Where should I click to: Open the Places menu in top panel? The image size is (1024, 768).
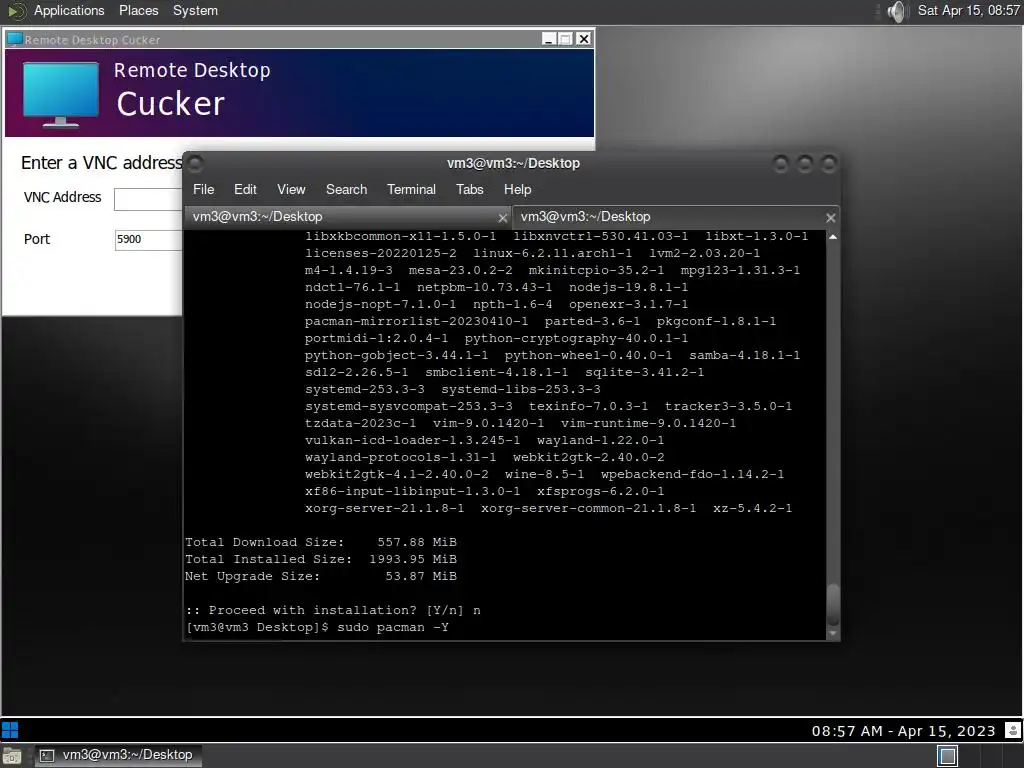click(138, 10)
